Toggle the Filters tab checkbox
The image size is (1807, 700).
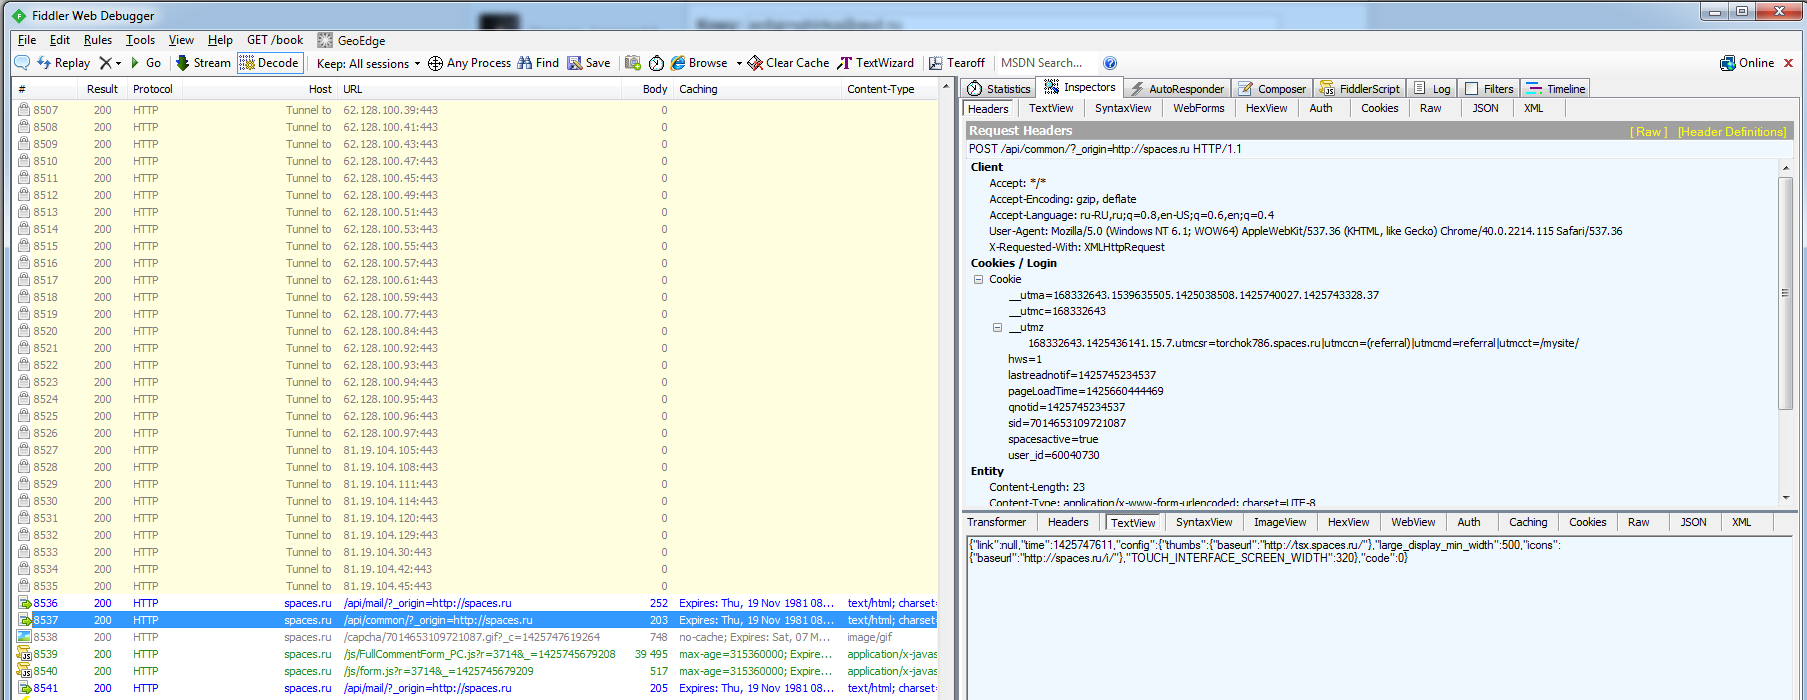1472,89
